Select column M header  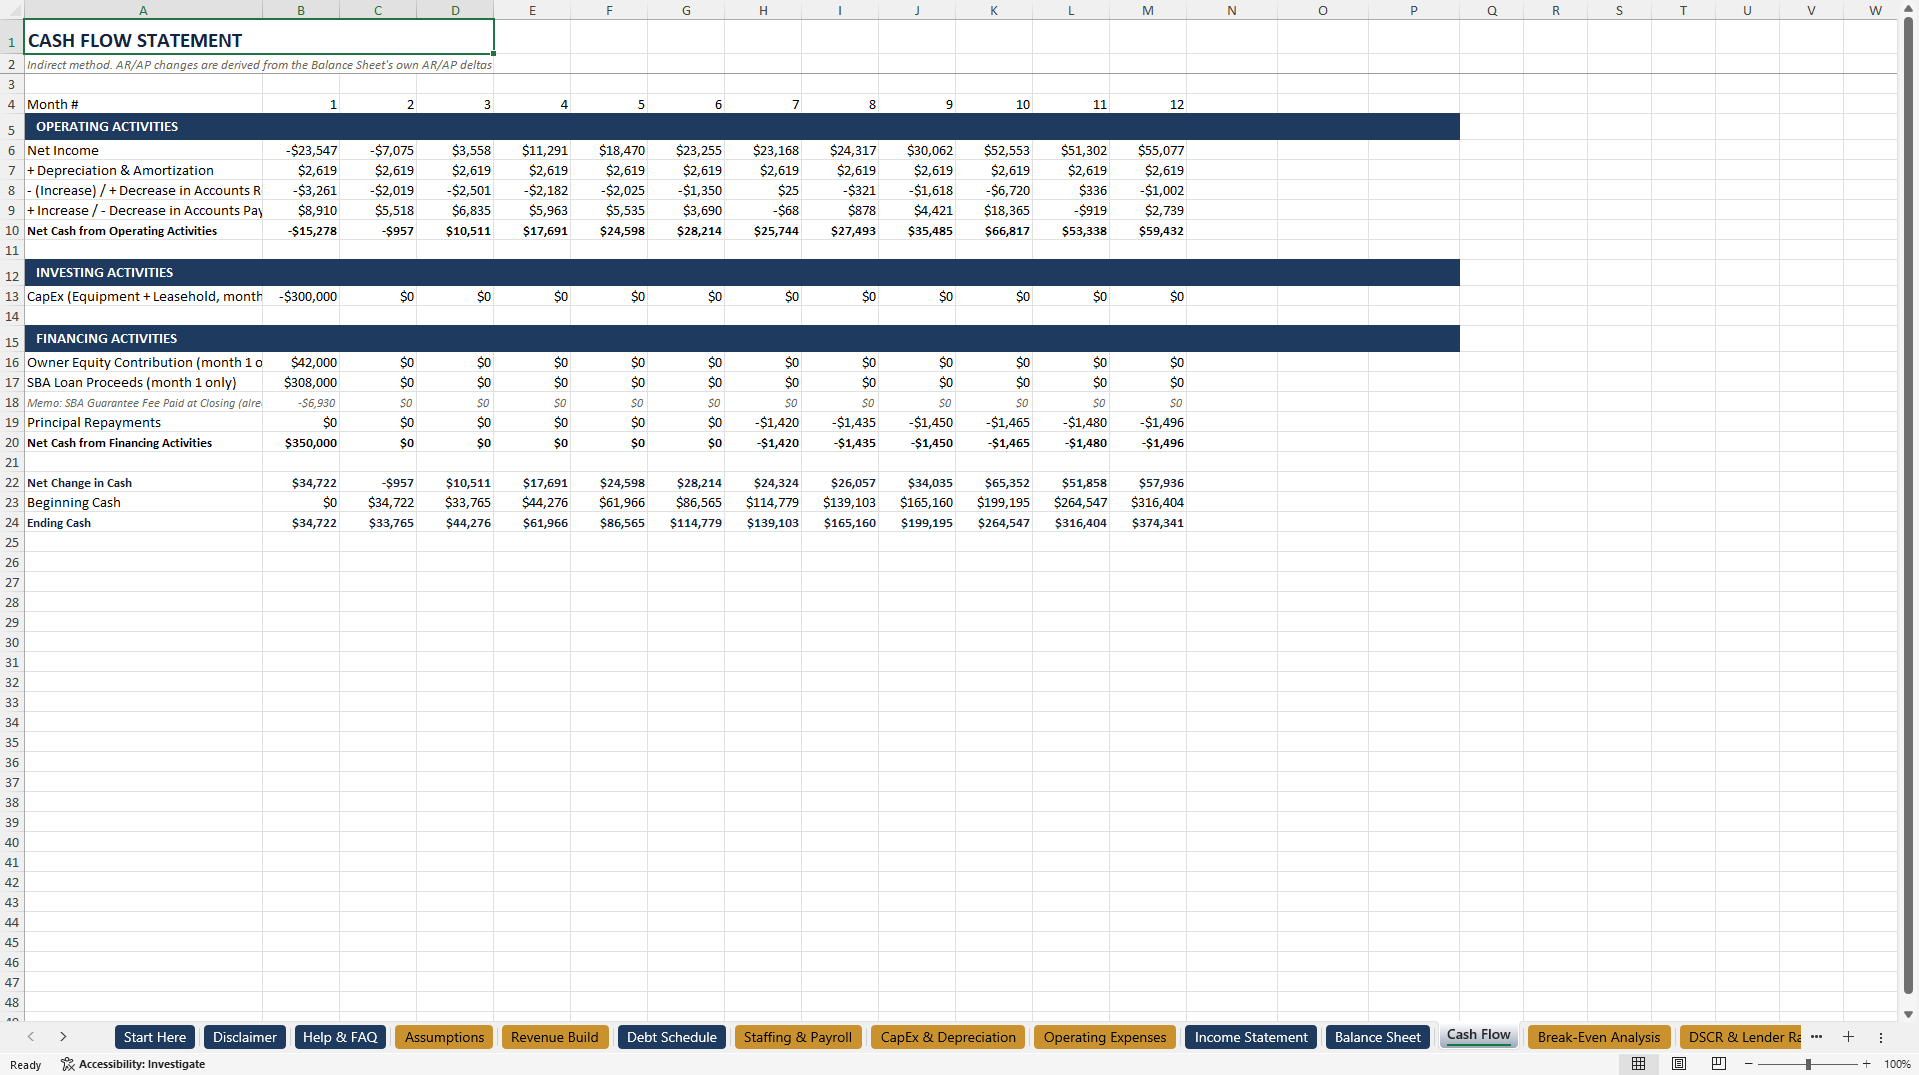click(1148, 10)
